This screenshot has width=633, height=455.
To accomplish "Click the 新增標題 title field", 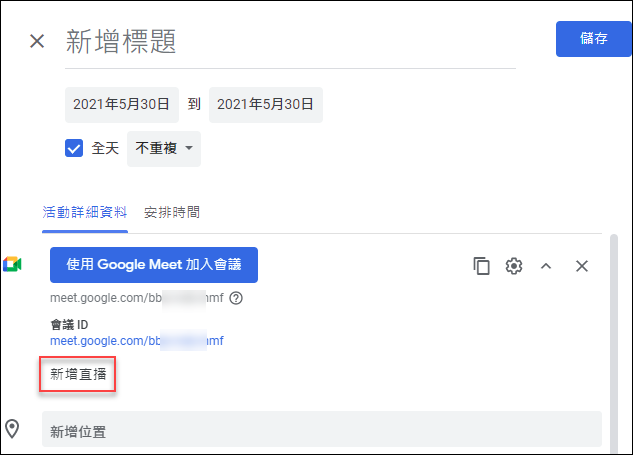I will pos(290,42).
